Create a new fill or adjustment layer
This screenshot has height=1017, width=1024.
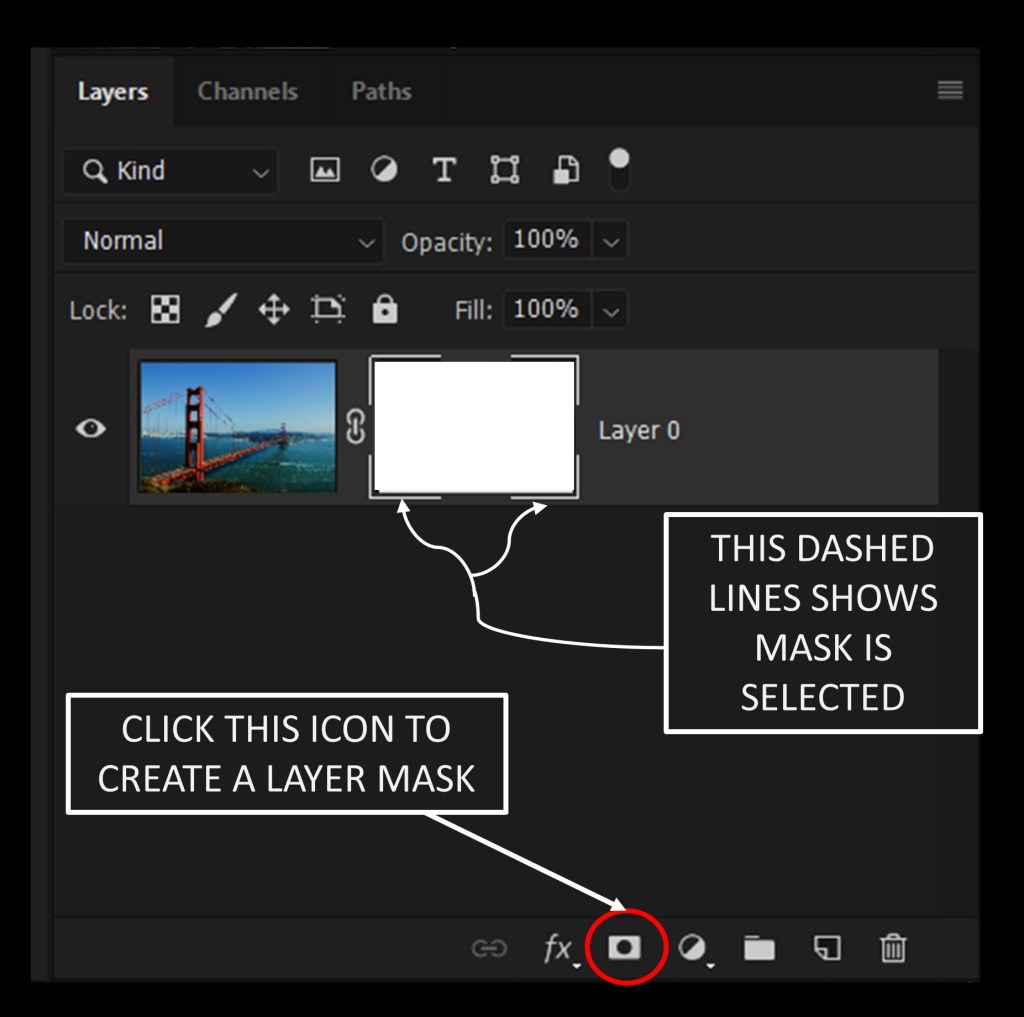pyautogui.click(x=693, y=948)
